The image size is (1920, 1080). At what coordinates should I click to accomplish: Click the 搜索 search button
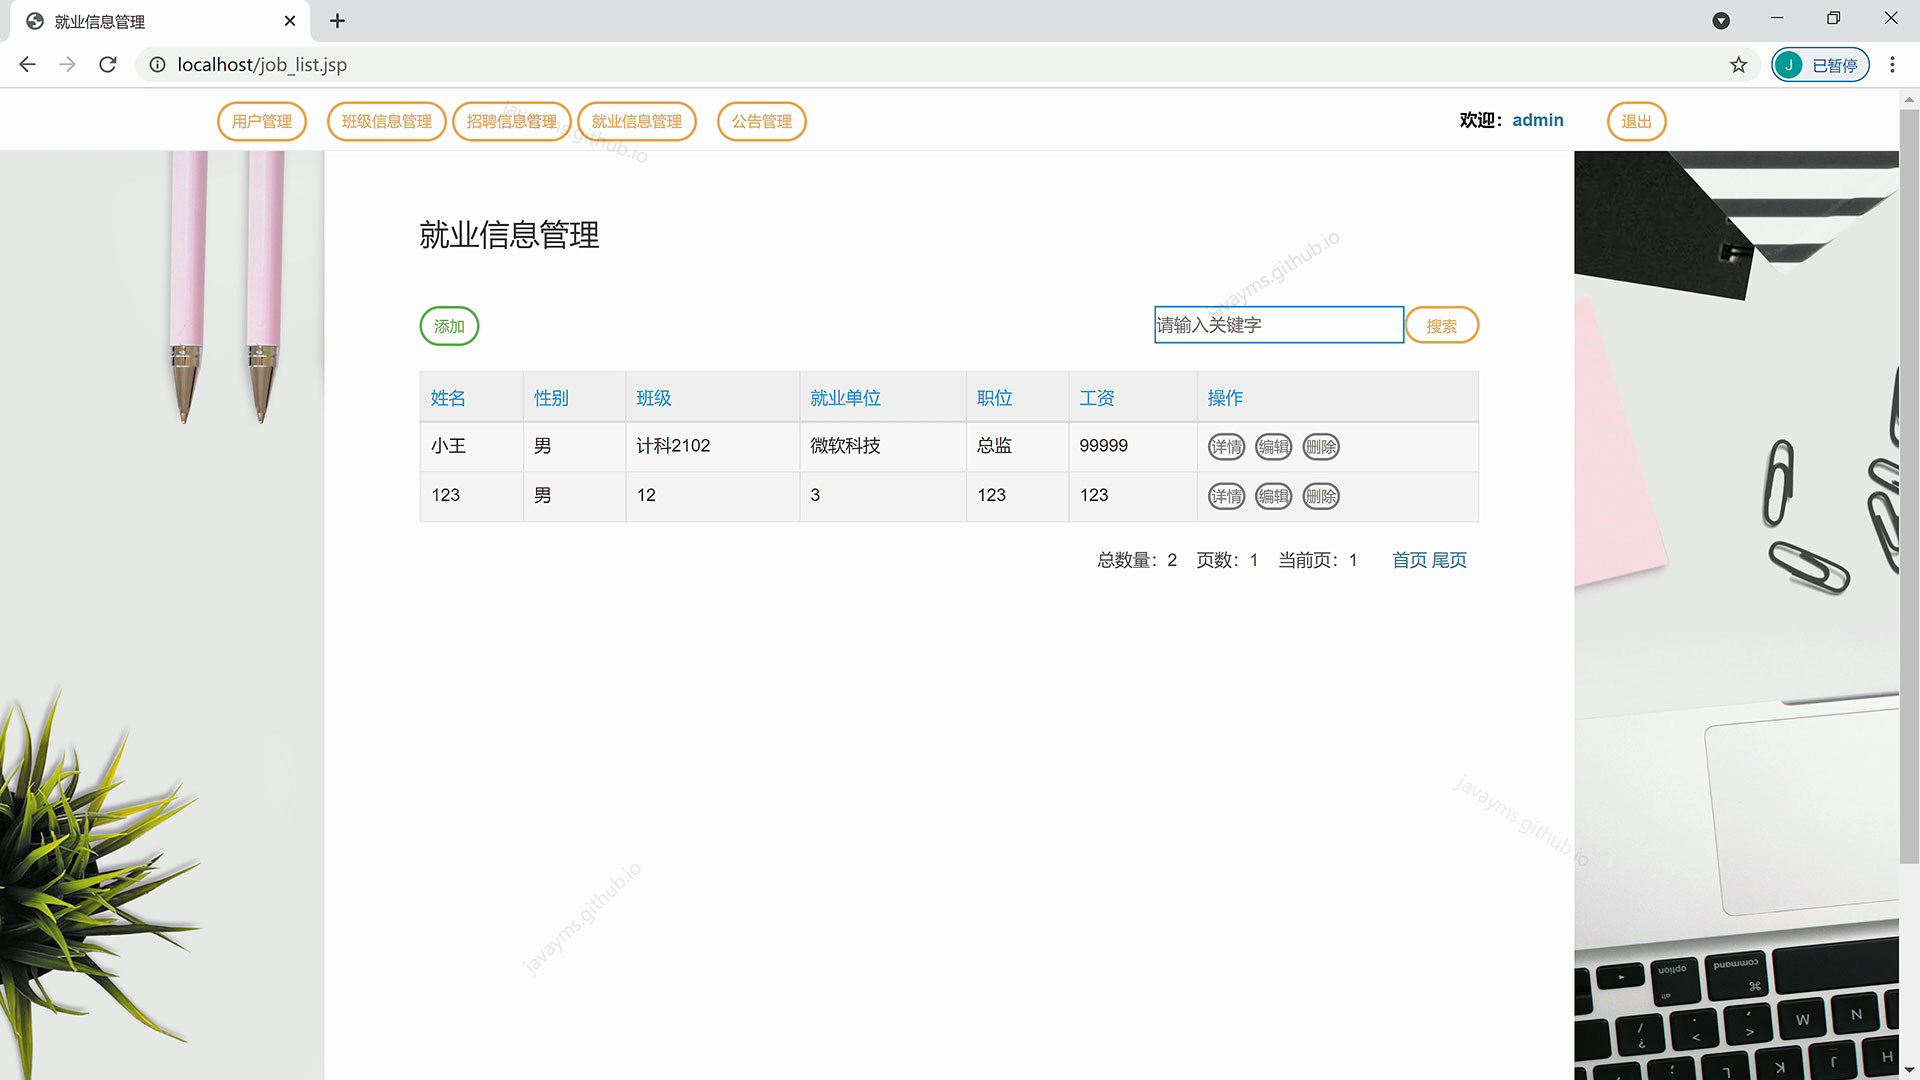pos(1442,325)
